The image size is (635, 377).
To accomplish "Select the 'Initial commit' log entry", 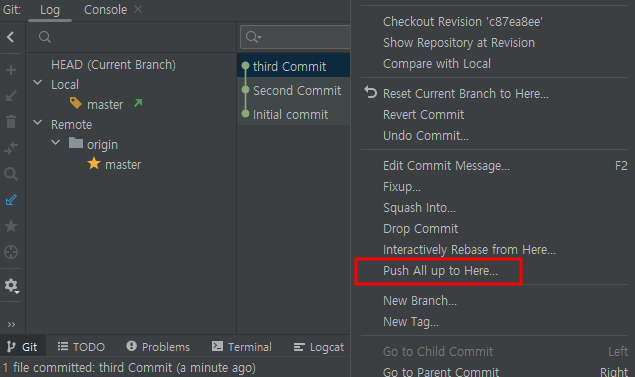I will (x=294, y=114).
